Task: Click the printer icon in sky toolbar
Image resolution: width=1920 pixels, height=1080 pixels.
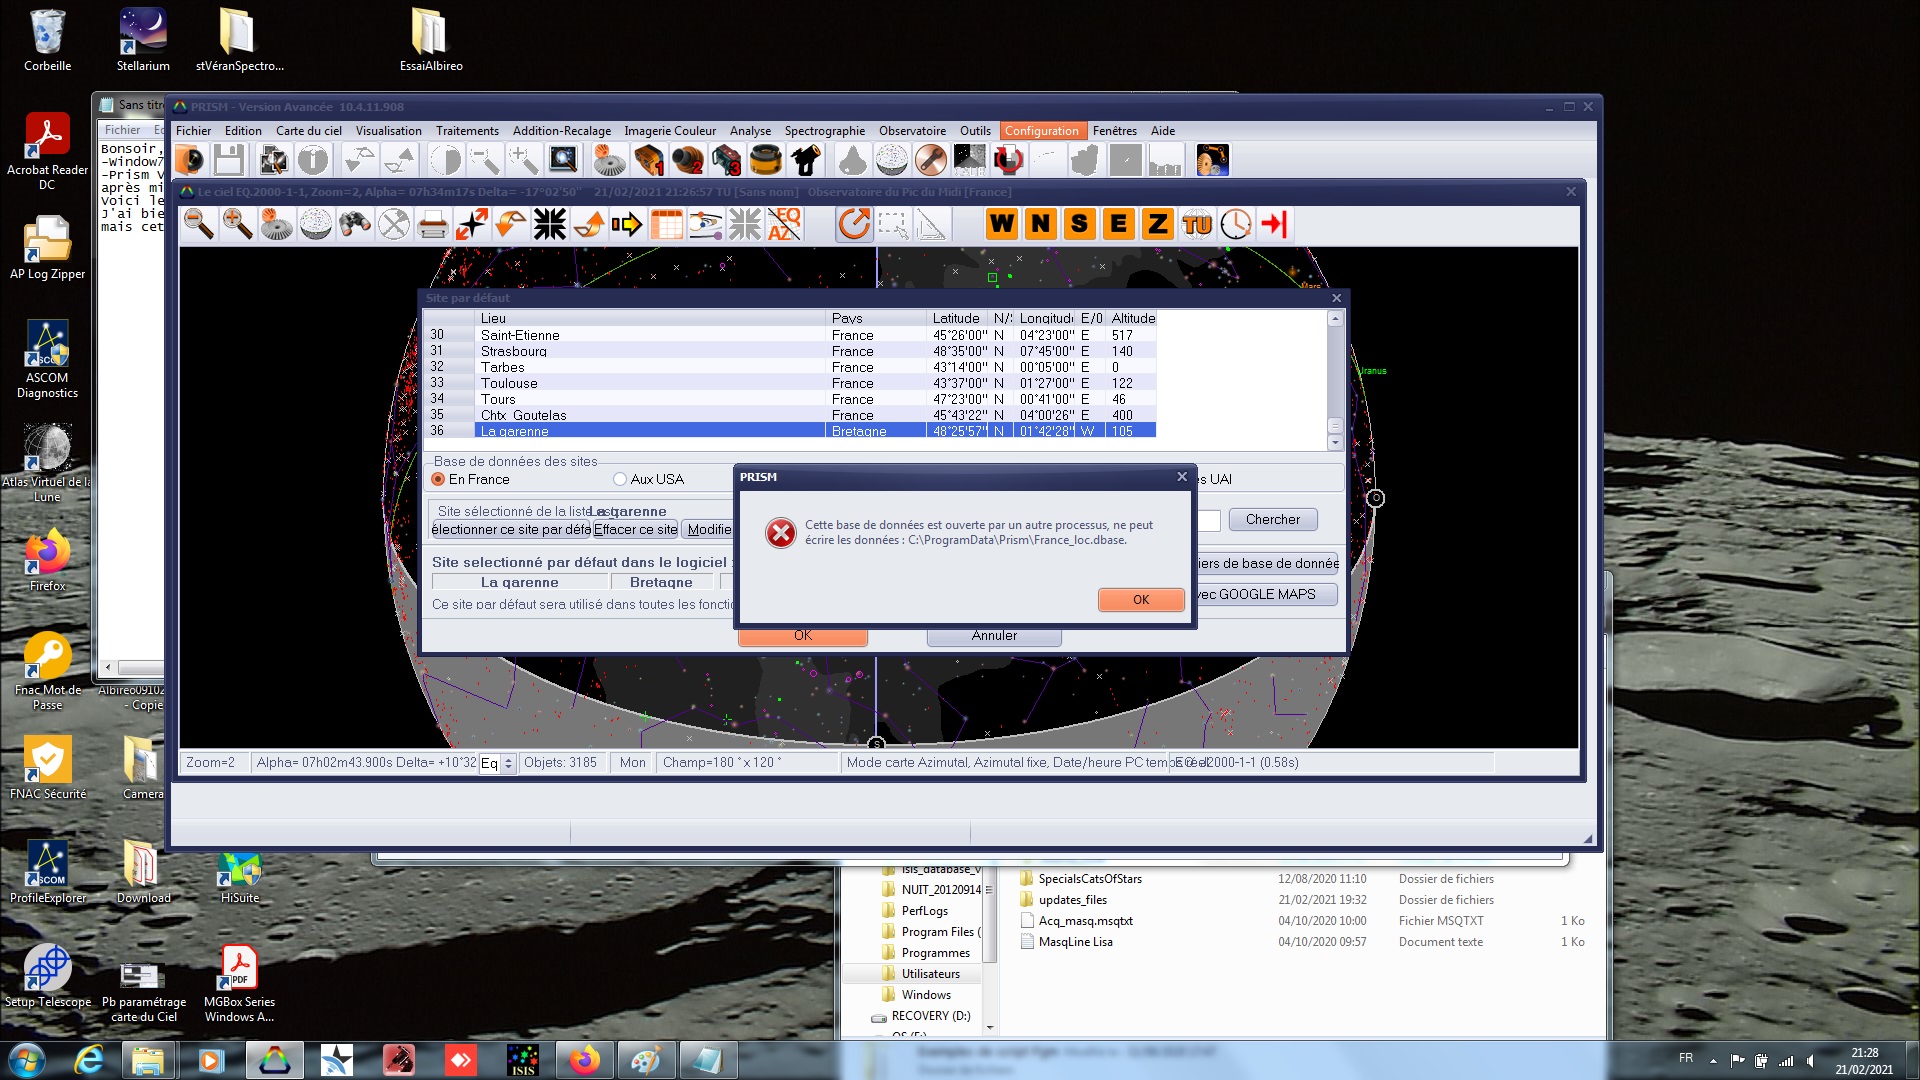Action: pyautogui.click(x=432, y=225)
